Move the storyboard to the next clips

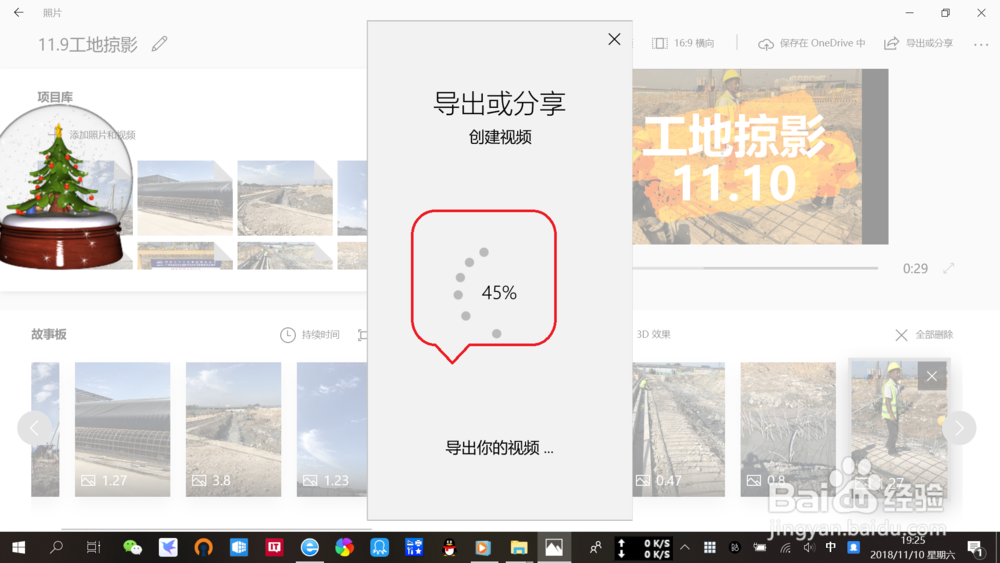click(959, 428)
